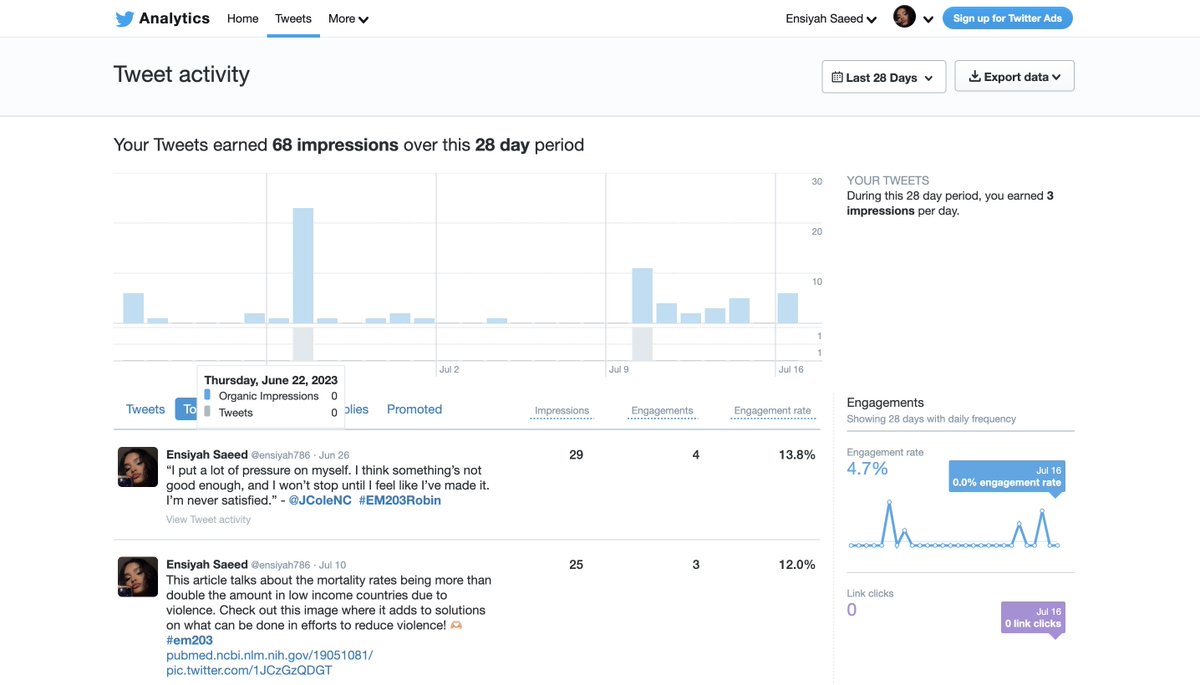
Task: Click the profile avatar in the header
Action: coord(904,17)
